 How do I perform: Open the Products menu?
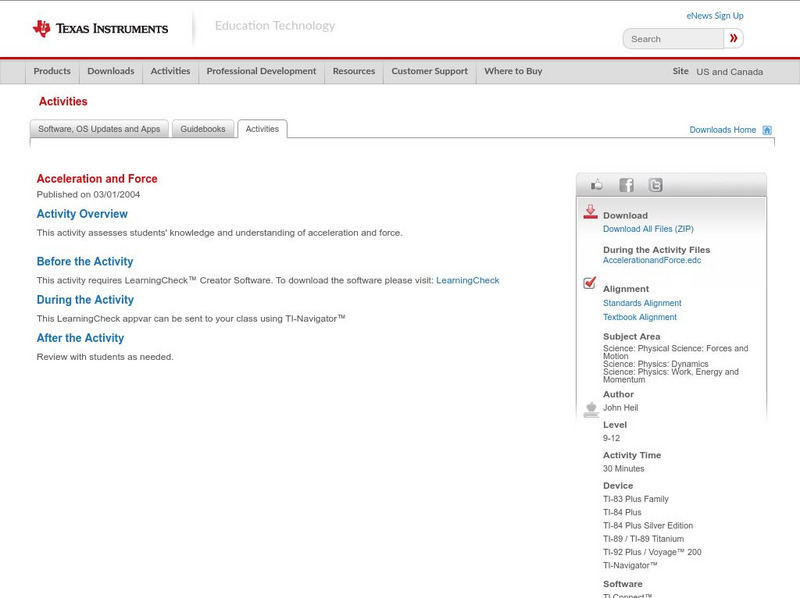pyautogui.click(x=52, y=71)
